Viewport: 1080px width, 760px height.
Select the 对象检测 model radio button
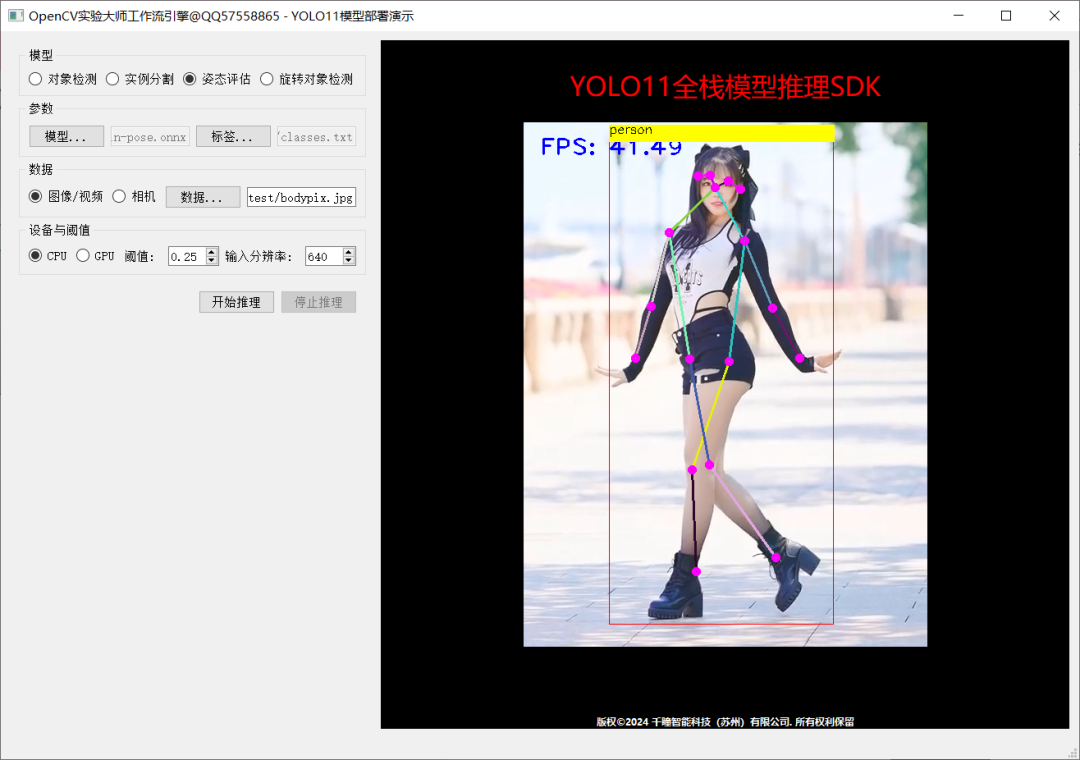63,79
